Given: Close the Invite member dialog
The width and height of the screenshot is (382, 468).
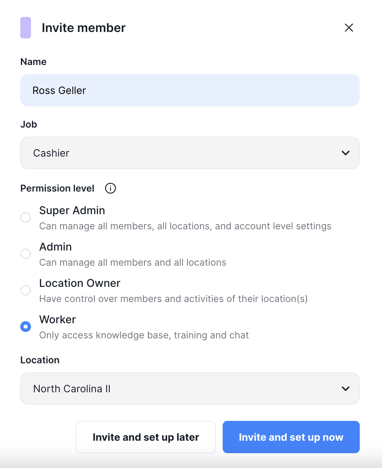Looking at the screenshot, I should click(349, 28).
